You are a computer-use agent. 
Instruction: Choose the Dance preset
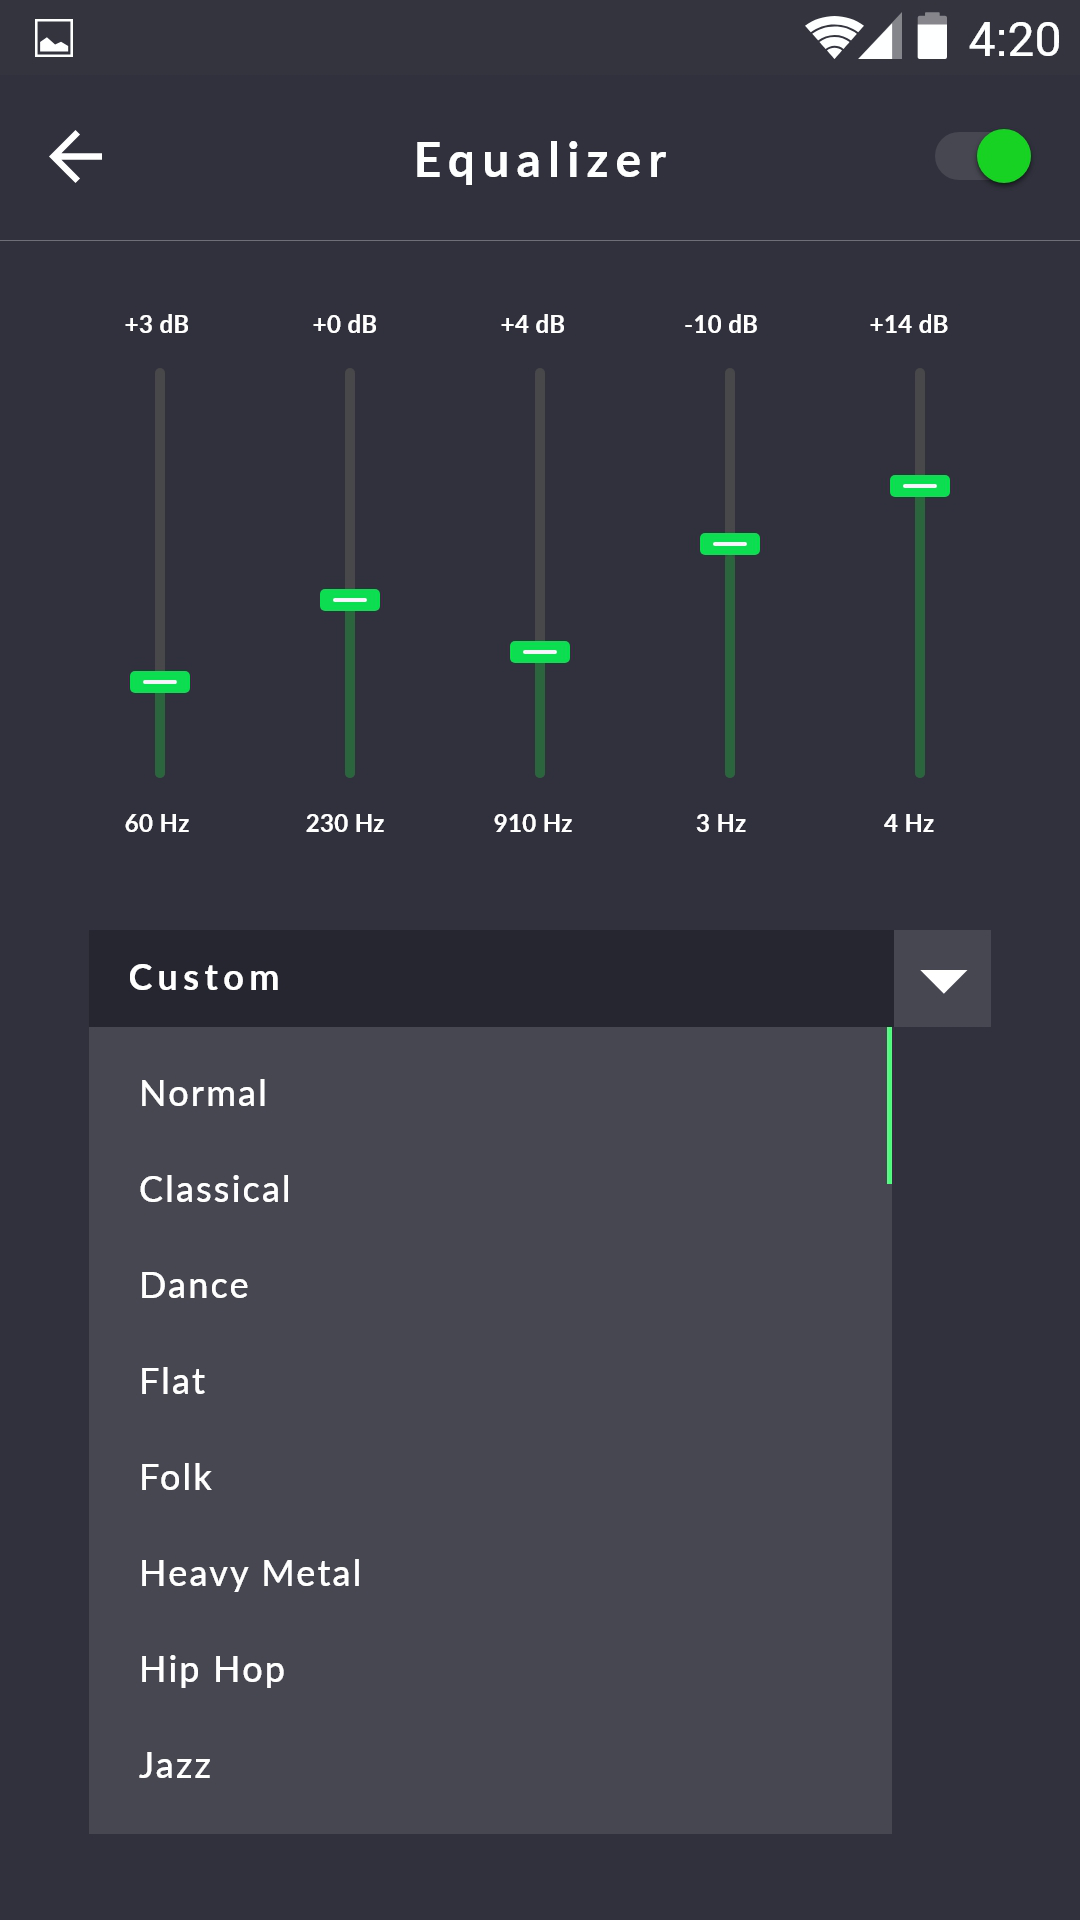[x=195, y=1285]
